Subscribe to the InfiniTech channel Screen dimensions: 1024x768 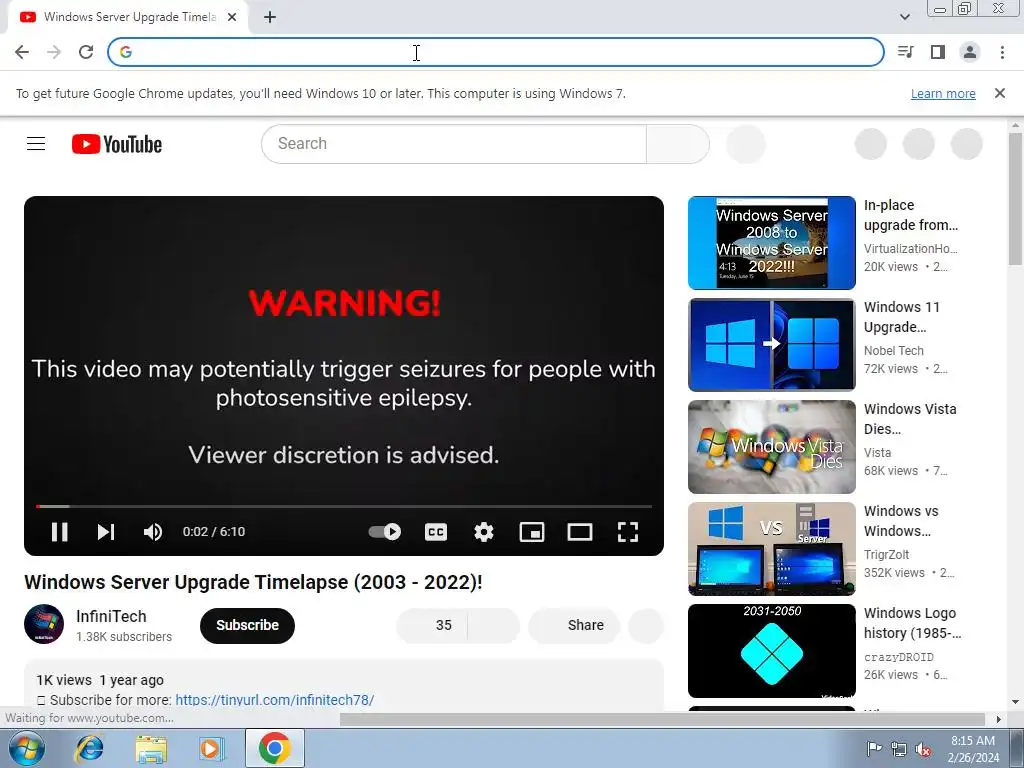point(248,625)
